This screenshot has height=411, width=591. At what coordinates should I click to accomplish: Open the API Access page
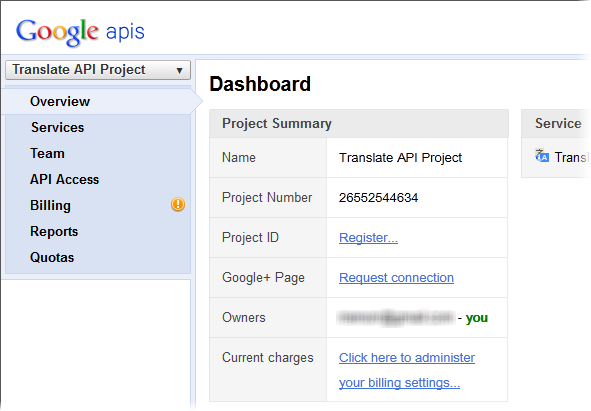[64, 179]
